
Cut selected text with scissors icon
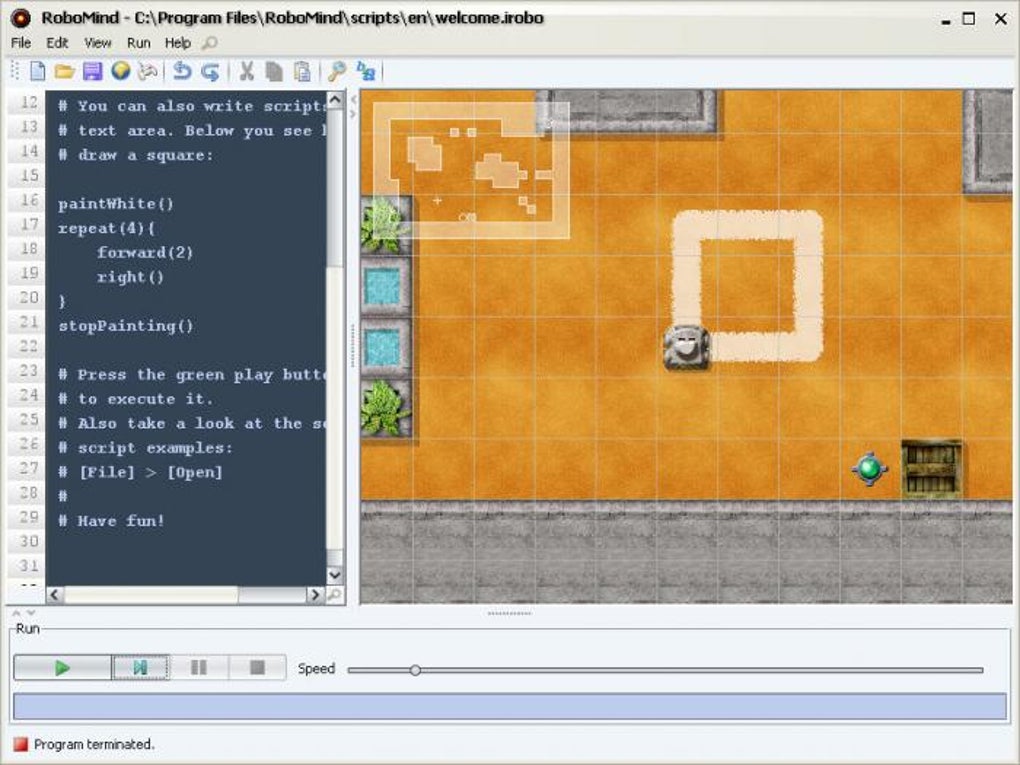(x=246, y=71)
